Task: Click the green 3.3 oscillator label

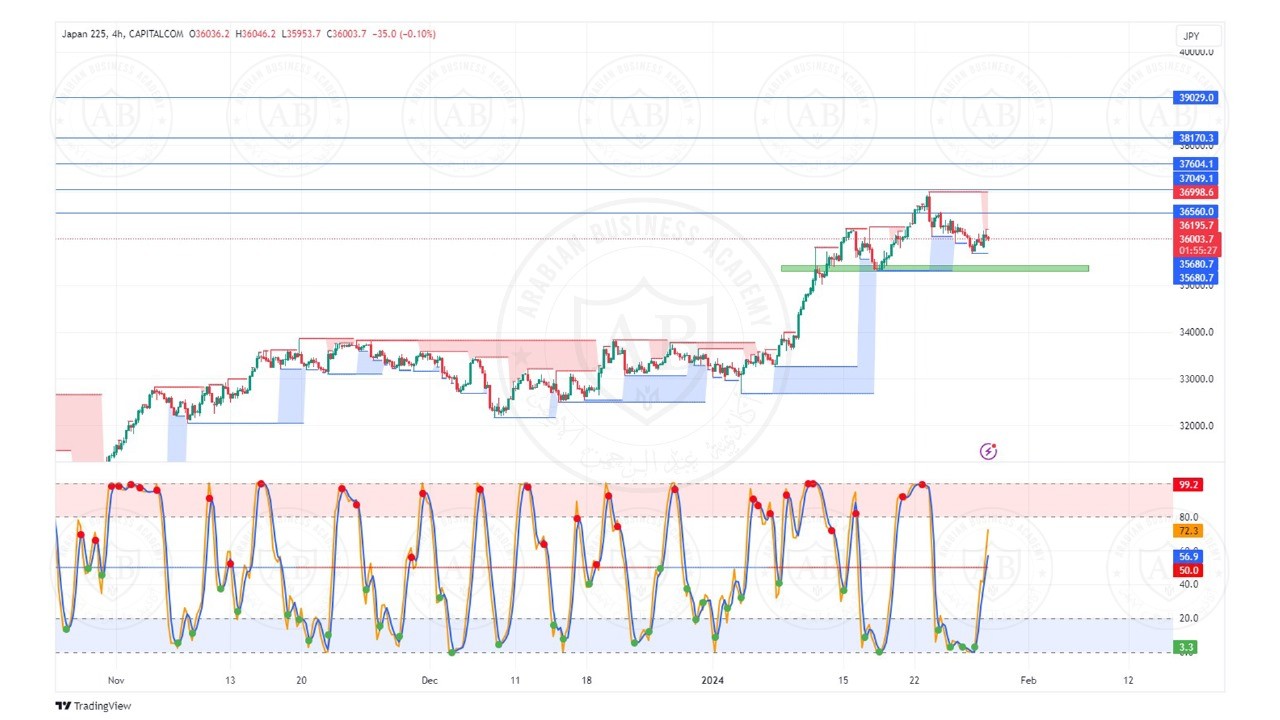Action: (x=1187, y=647)
